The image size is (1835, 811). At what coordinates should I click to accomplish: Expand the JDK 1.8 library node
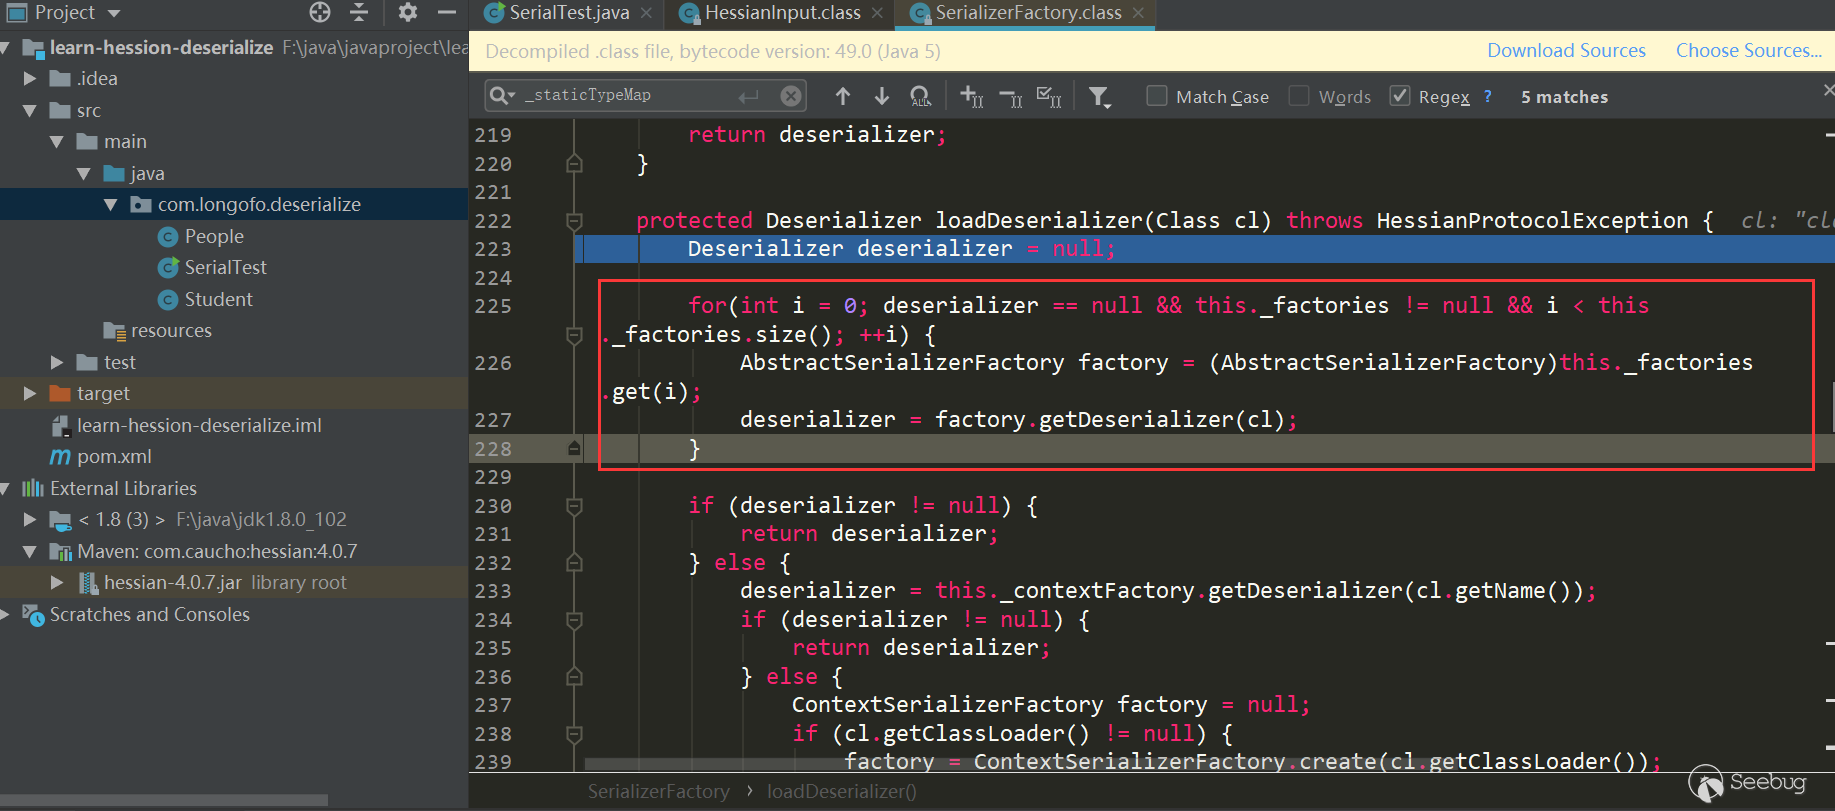coord(30,519)
